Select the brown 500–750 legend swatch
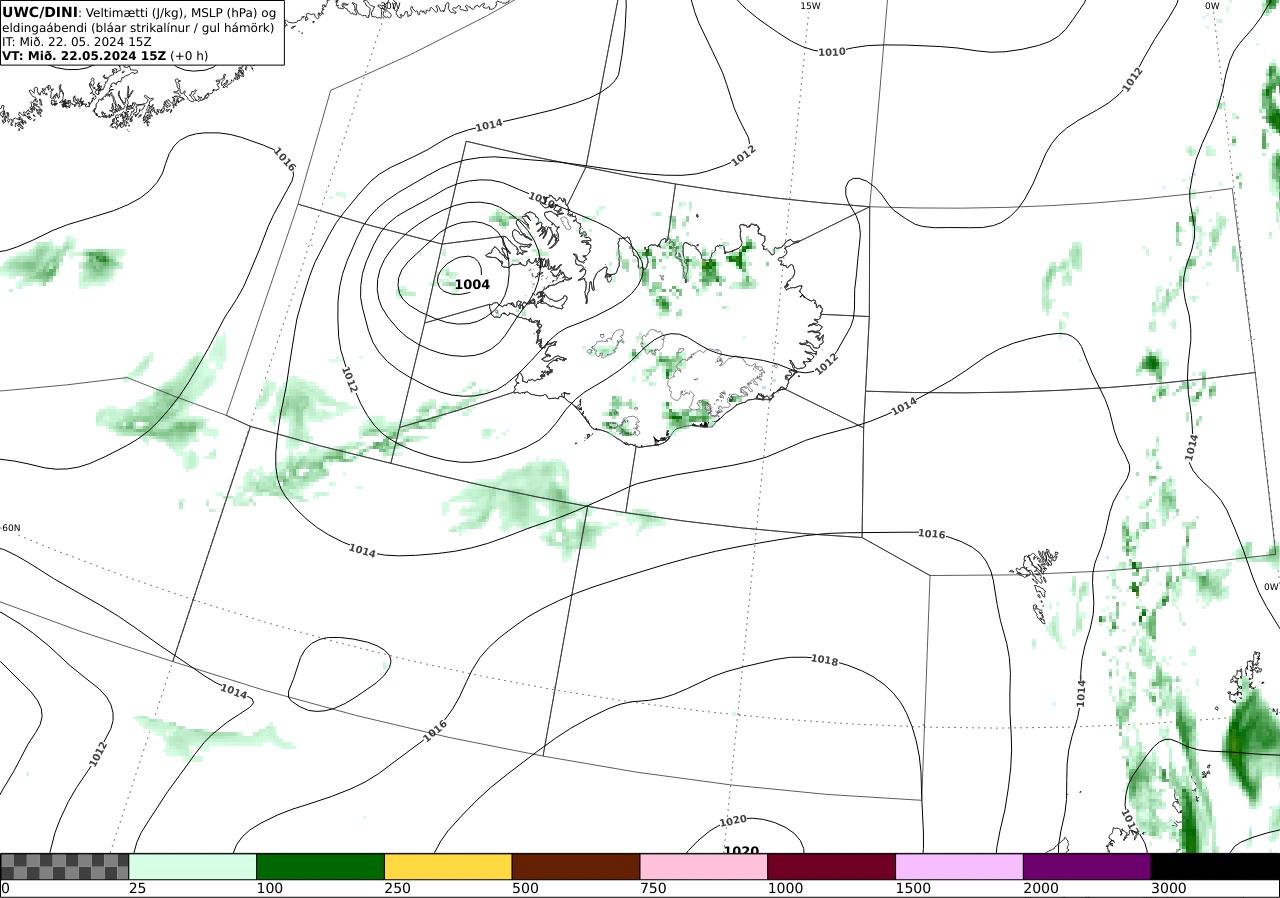This screenshot has width=1280, height=898. [576, 866]
